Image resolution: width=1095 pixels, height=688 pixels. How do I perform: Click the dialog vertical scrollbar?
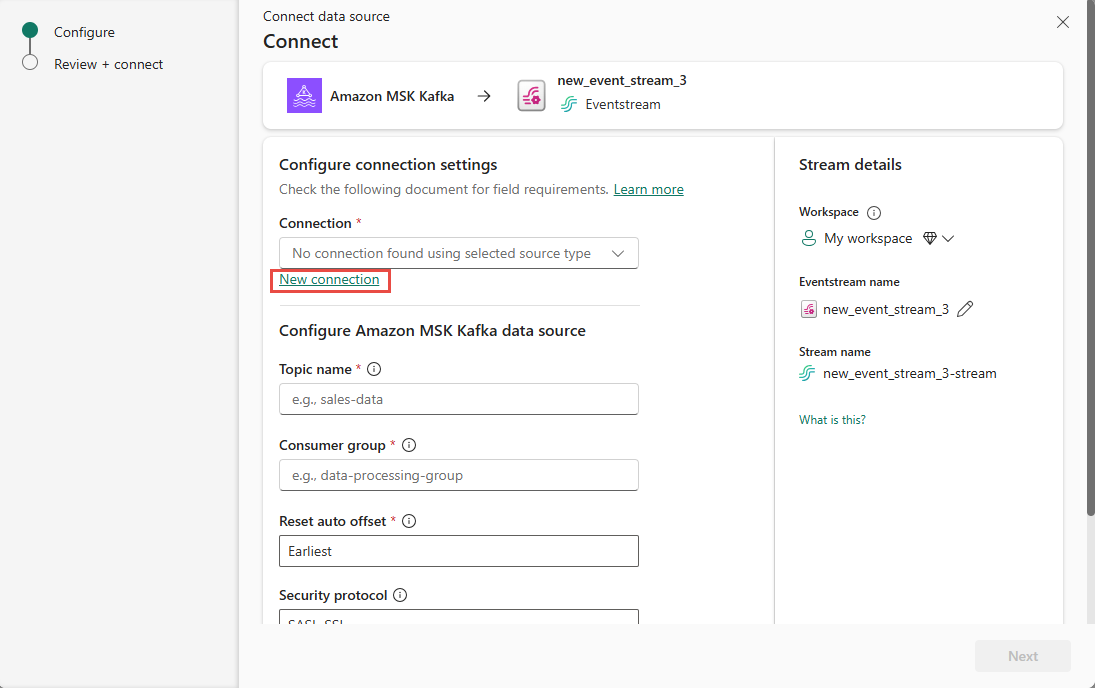(x=1091, y=258)
